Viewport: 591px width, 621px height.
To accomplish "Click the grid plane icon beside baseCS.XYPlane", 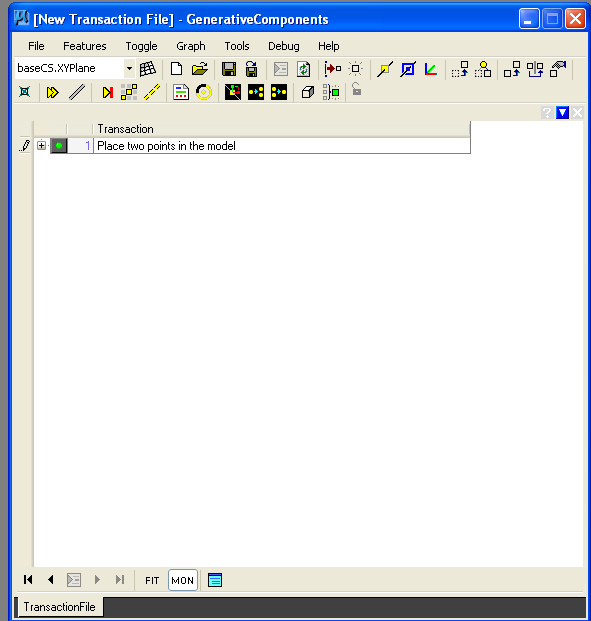I will (x=148, y=69).
